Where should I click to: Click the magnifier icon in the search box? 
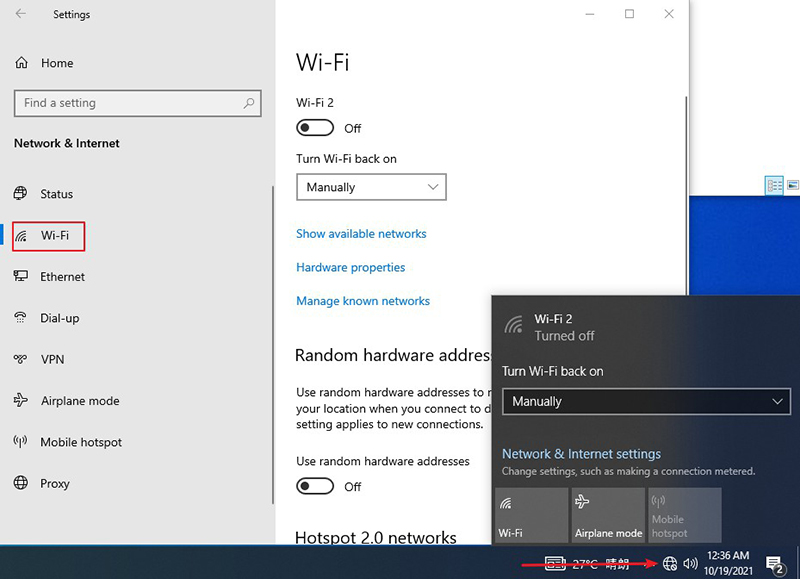tap(249, 103)
